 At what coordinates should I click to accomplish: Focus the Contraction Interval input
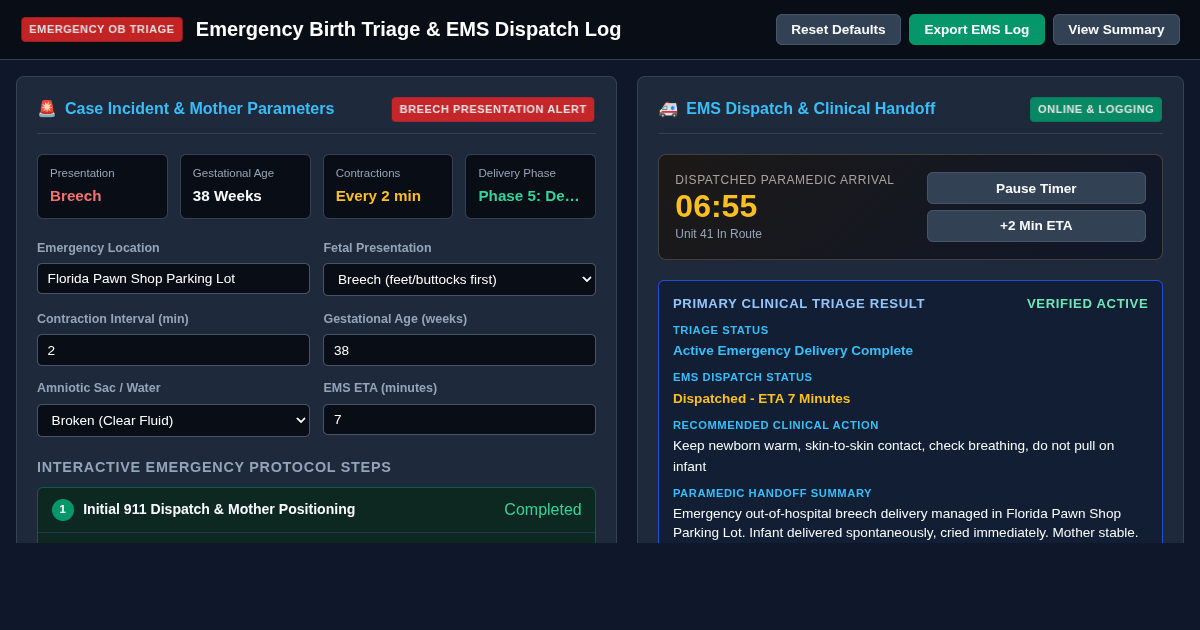(173, 350)
